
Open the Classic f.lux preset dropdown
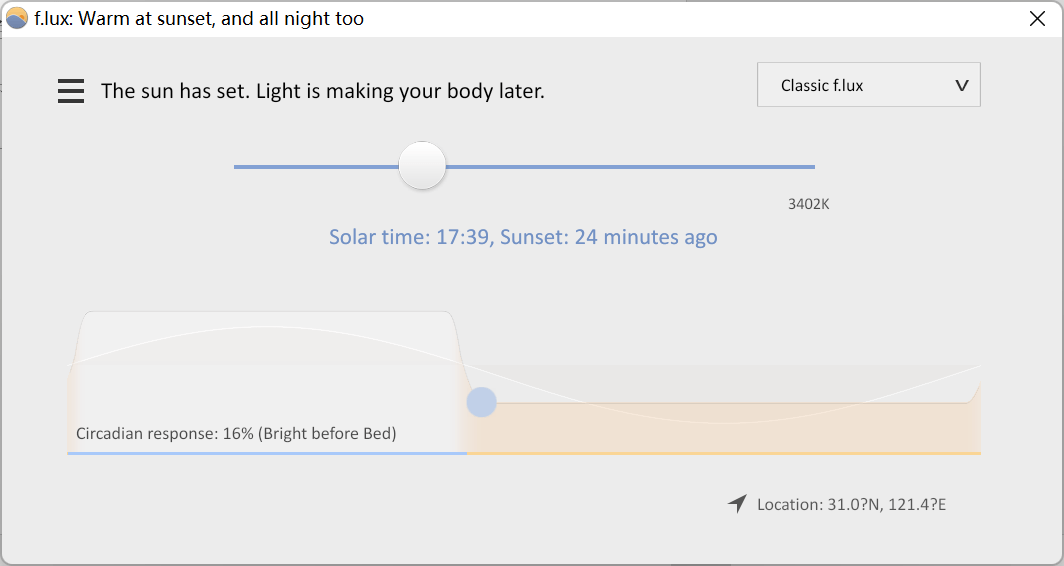tap(869, 85)
